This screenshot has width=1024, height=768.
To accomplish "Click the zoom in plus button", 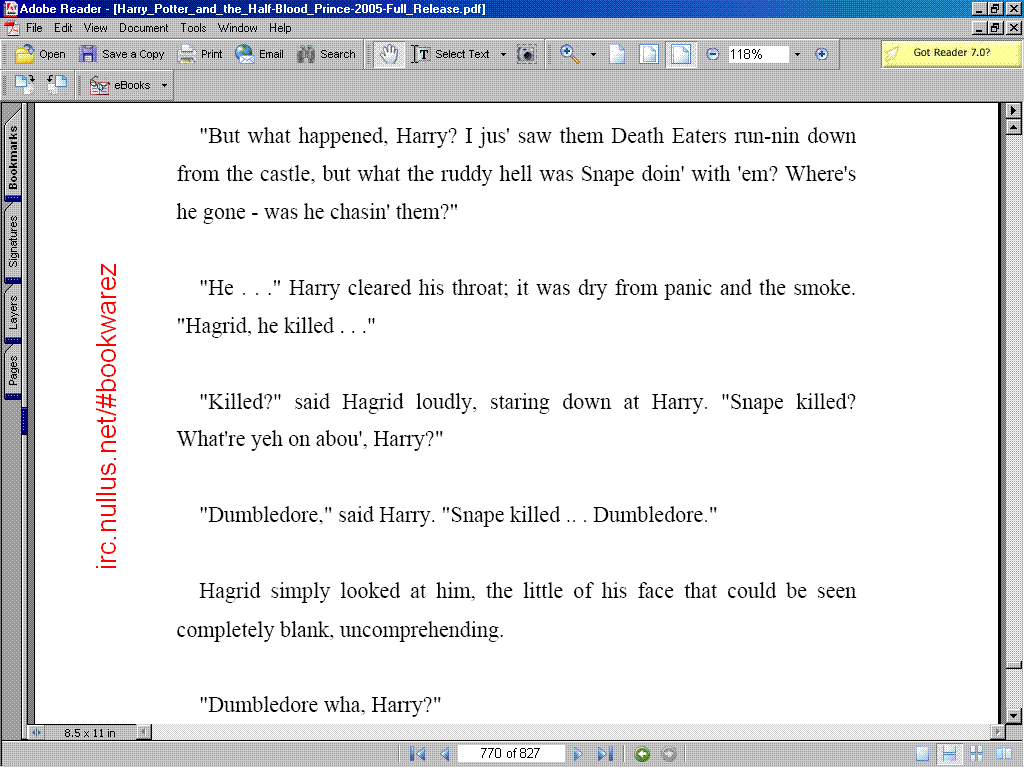I will tap(822, 54).
